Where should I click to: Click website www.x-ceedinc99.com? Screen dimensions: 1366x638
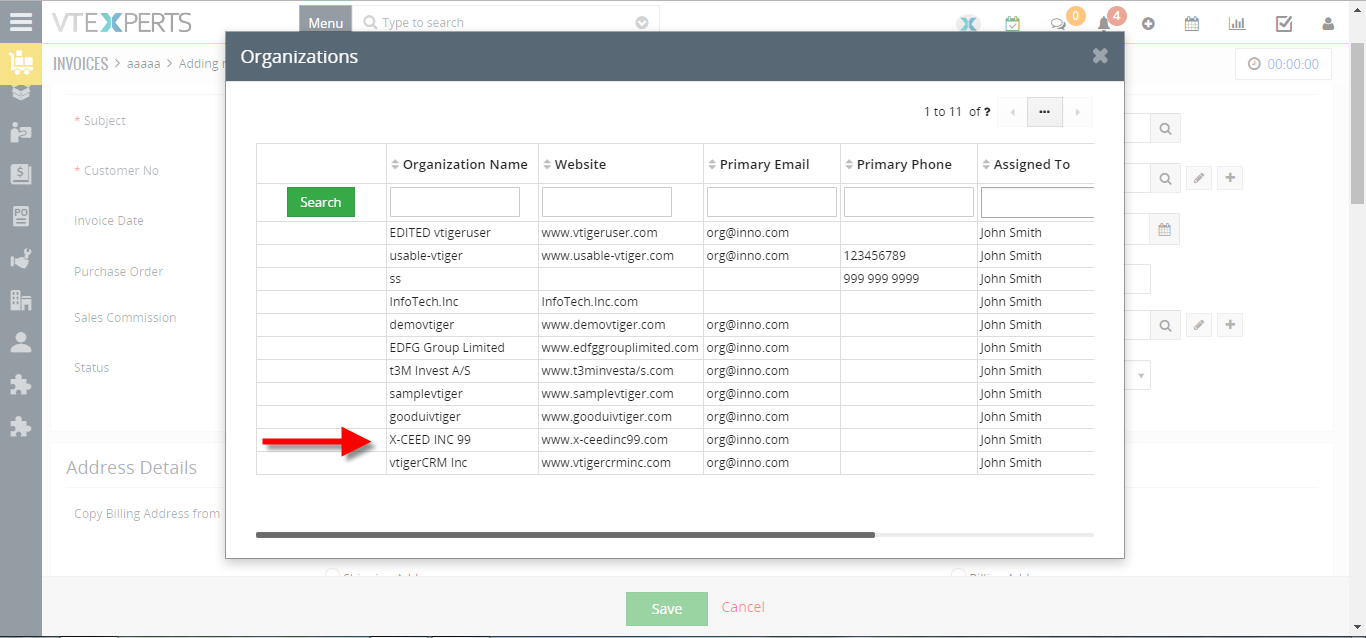coord(605,440)
